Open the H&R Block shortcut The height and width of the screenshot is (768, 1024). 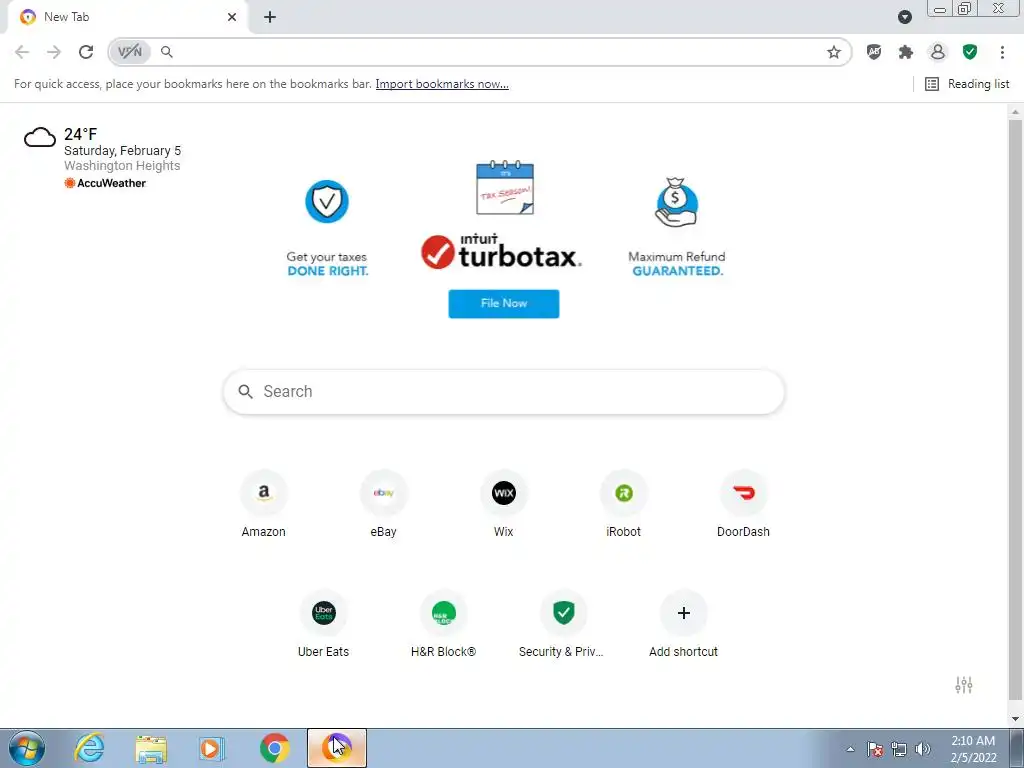[x=443, y=624]
